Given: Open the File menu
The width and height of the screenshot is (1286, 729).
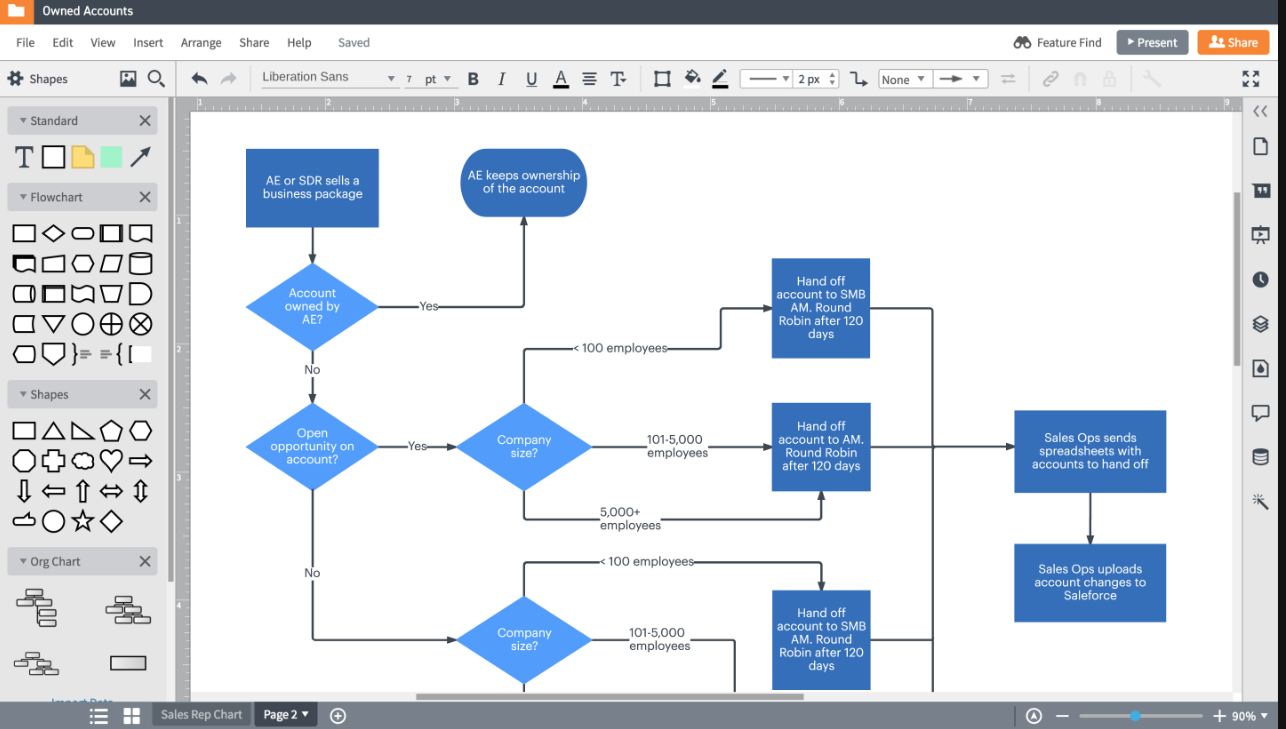Looking at the screenshot, I should click(x=25, y=42).
